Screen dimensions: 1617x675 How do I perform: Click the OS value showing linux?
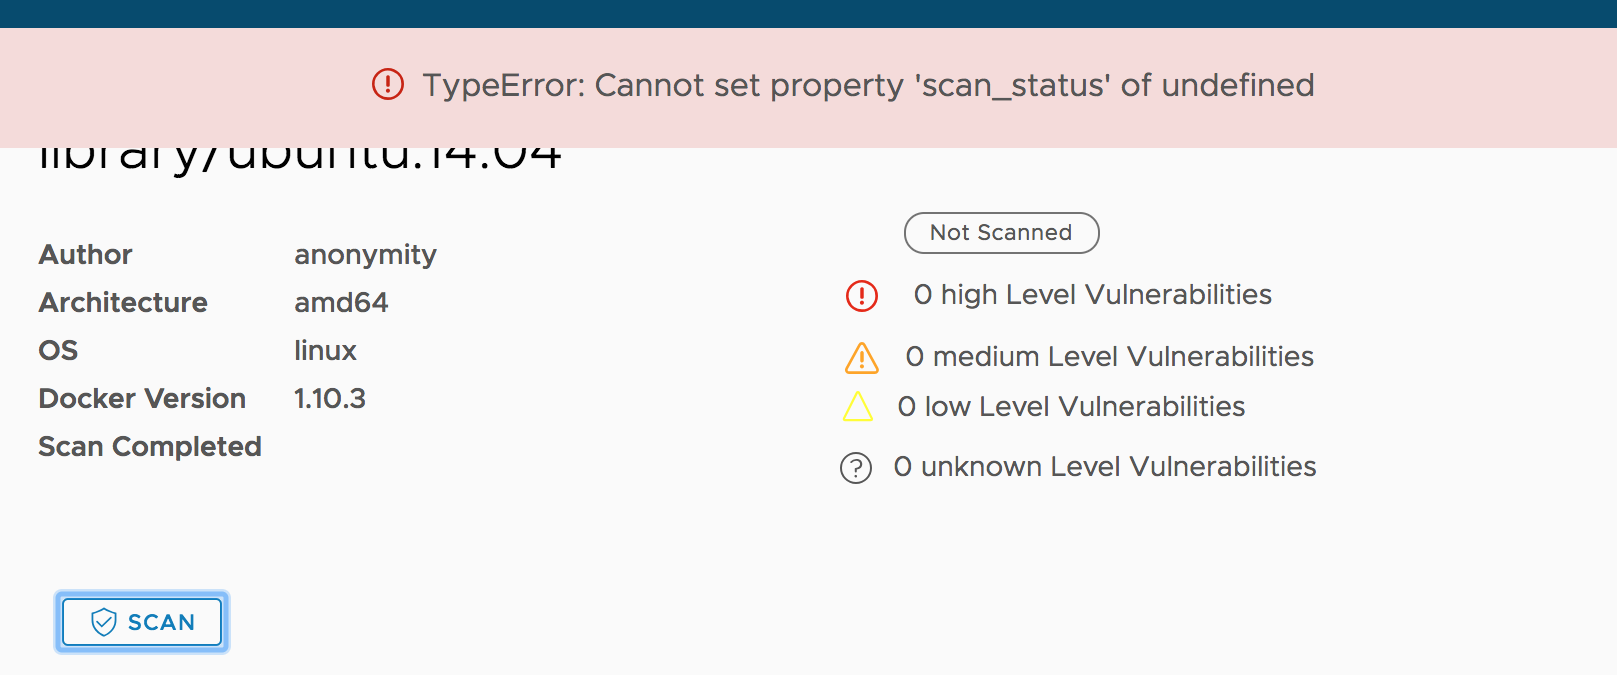[325, 350]
